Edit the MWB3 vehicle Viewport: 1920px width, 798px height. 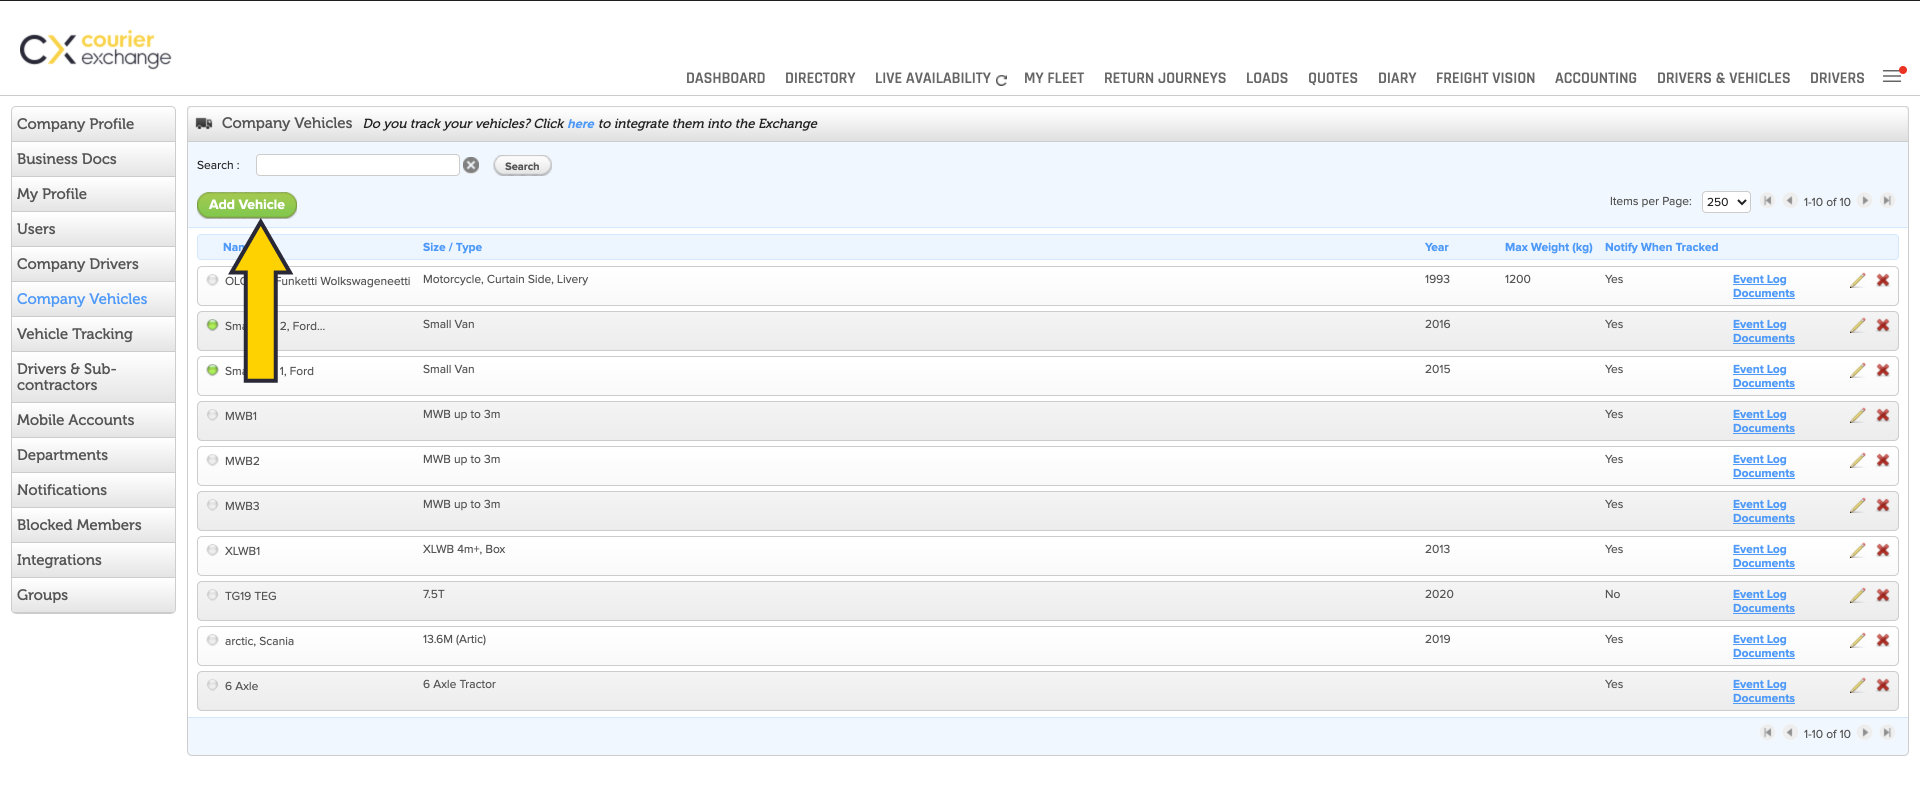coord(1857,506)
